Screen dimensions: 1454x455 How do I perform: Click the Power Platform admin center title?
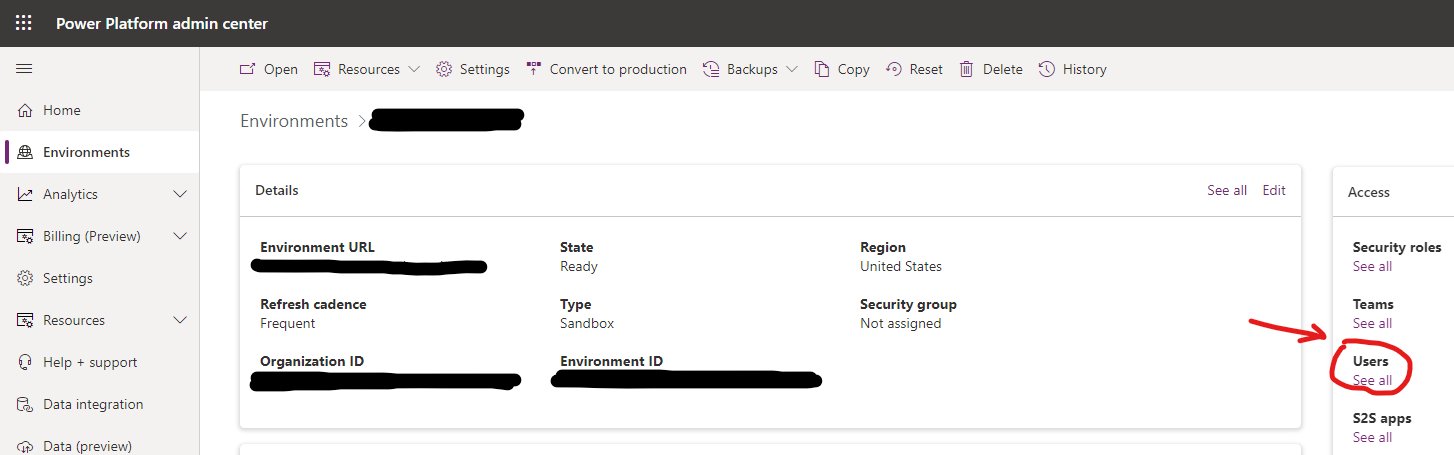pyautogui.click(x=162, y=23)
